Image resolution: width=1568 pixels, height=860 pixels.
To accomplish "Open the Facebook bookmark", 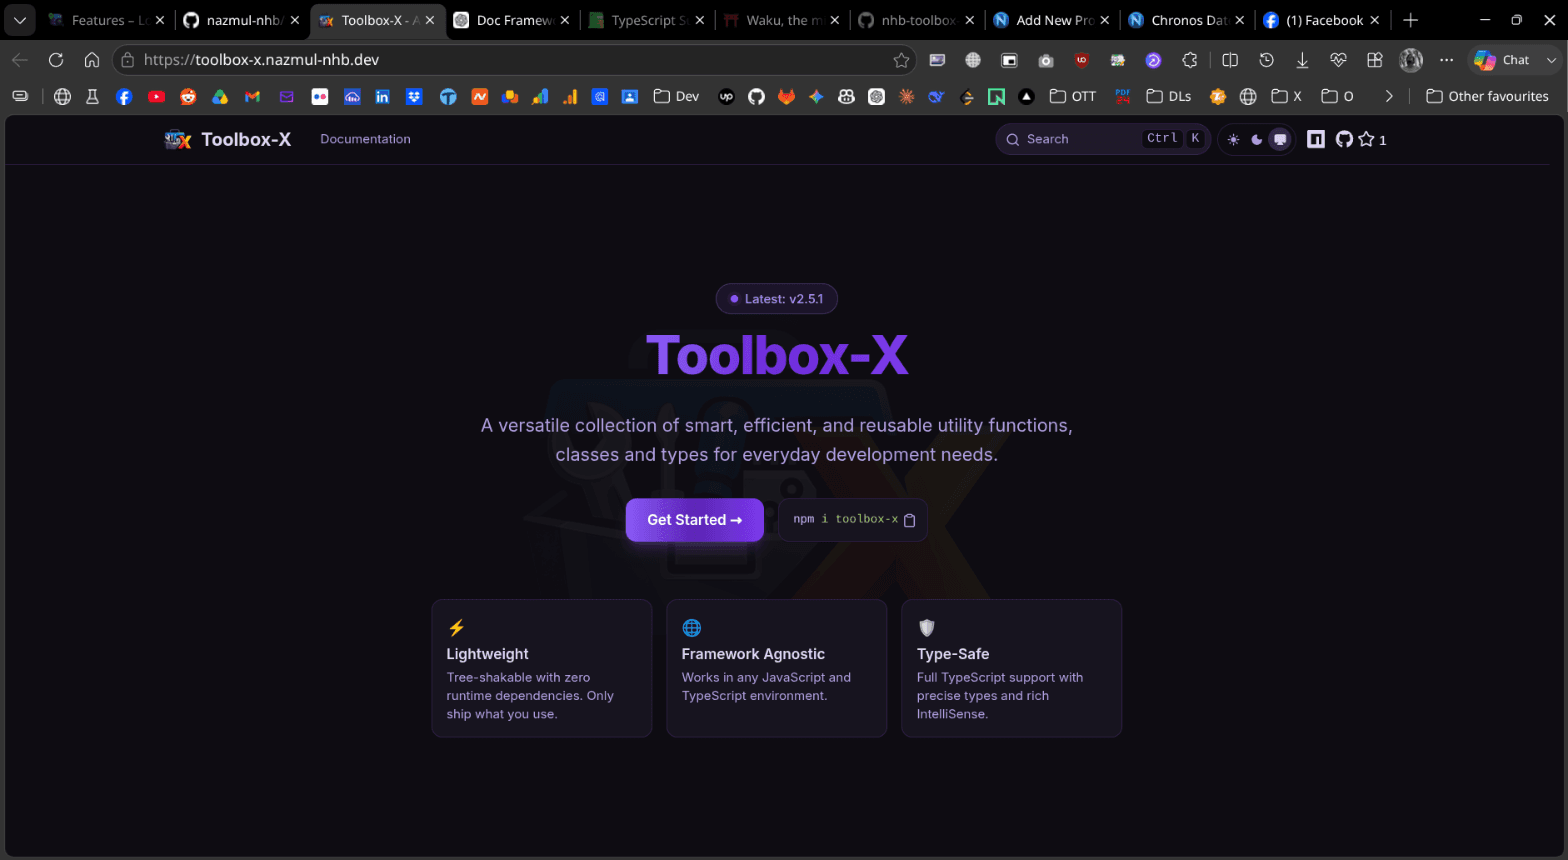I will coord(124,97).
